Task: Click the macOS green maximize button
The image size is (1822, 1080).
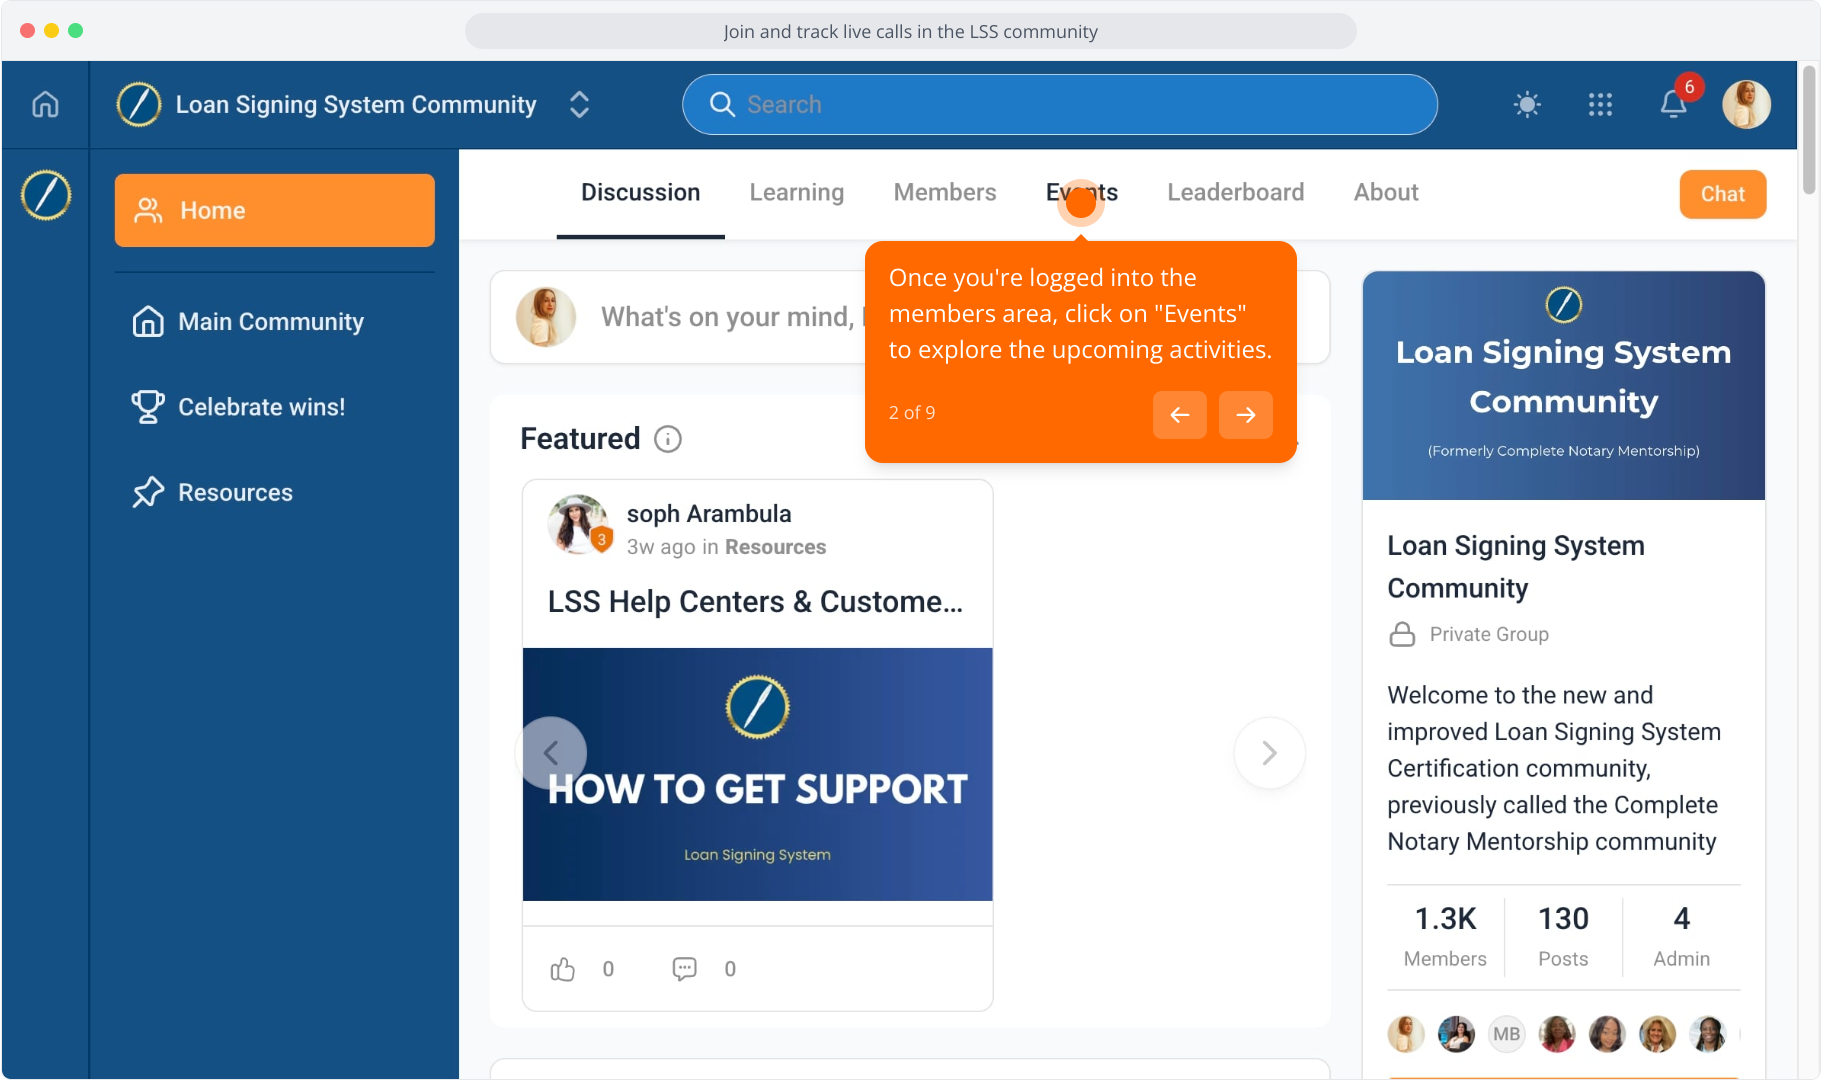Action: (x=75, y=31)
